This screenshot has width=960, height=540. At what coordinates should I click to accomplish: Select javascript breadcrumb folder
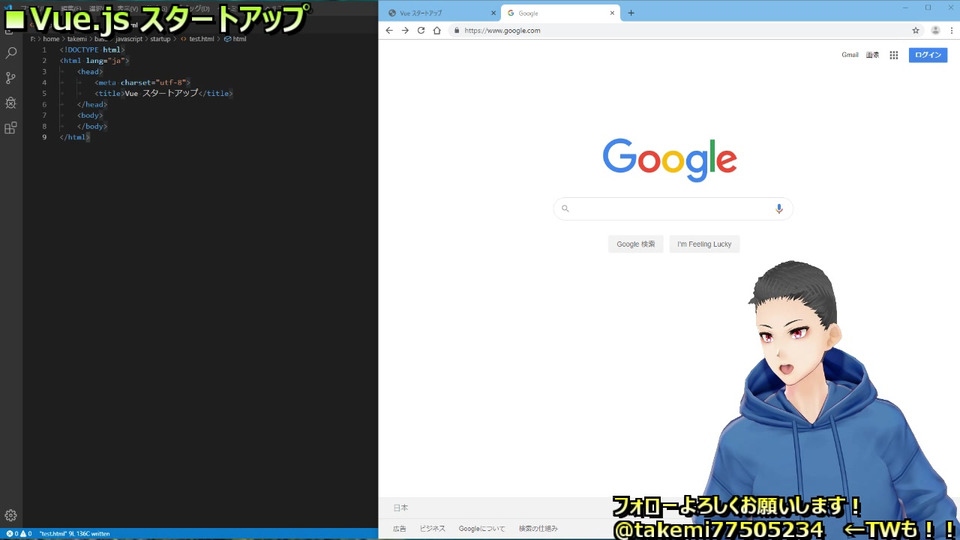coord(129,39)
